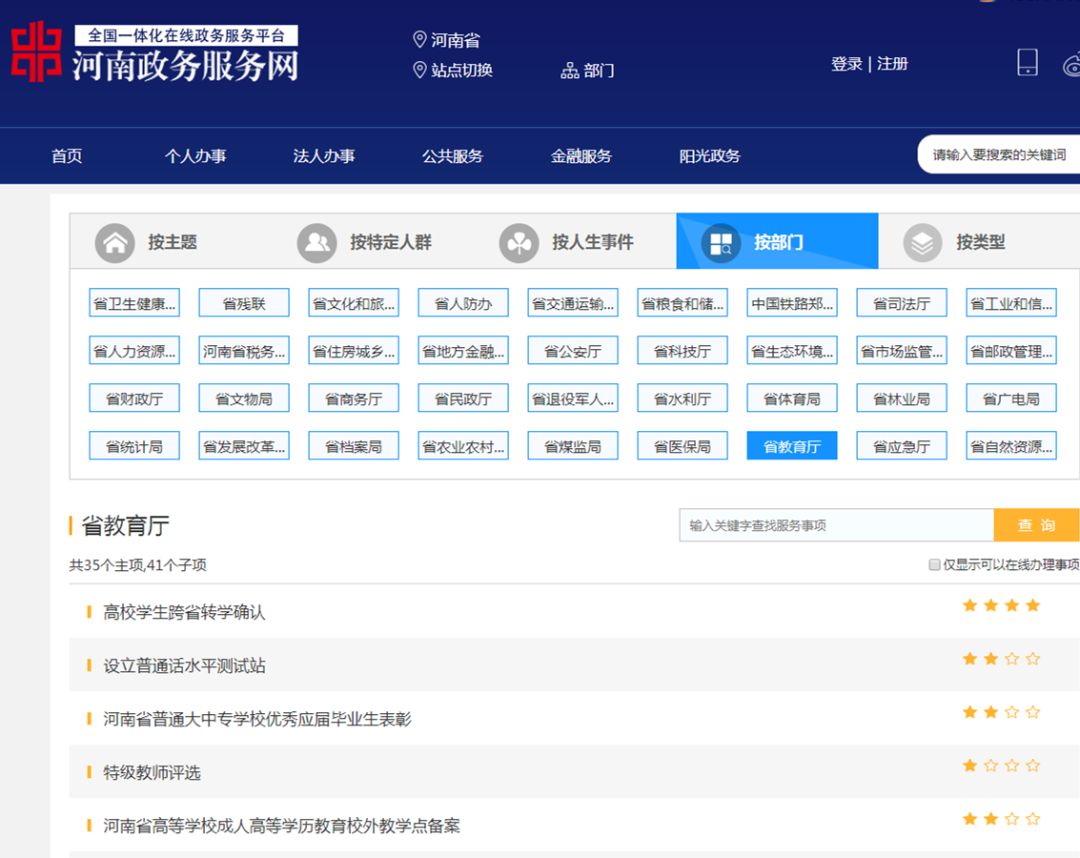
Task: Switch to the 按人生事件 tab
Action: pyautogui.click(x=575, y=241)
